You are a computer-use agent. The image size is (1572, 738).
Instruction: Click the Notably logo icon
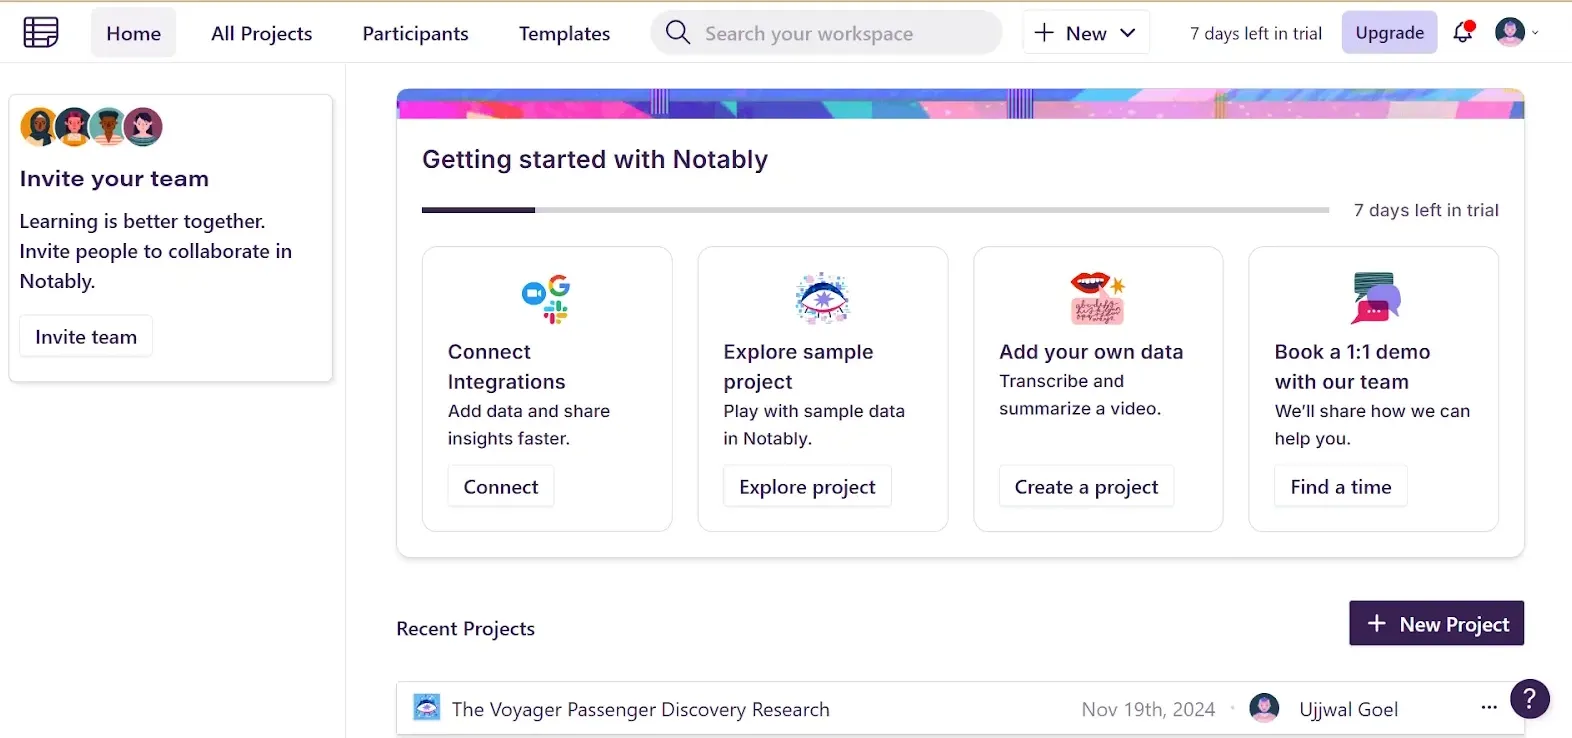pyautogui.click(x=41, y=33)
